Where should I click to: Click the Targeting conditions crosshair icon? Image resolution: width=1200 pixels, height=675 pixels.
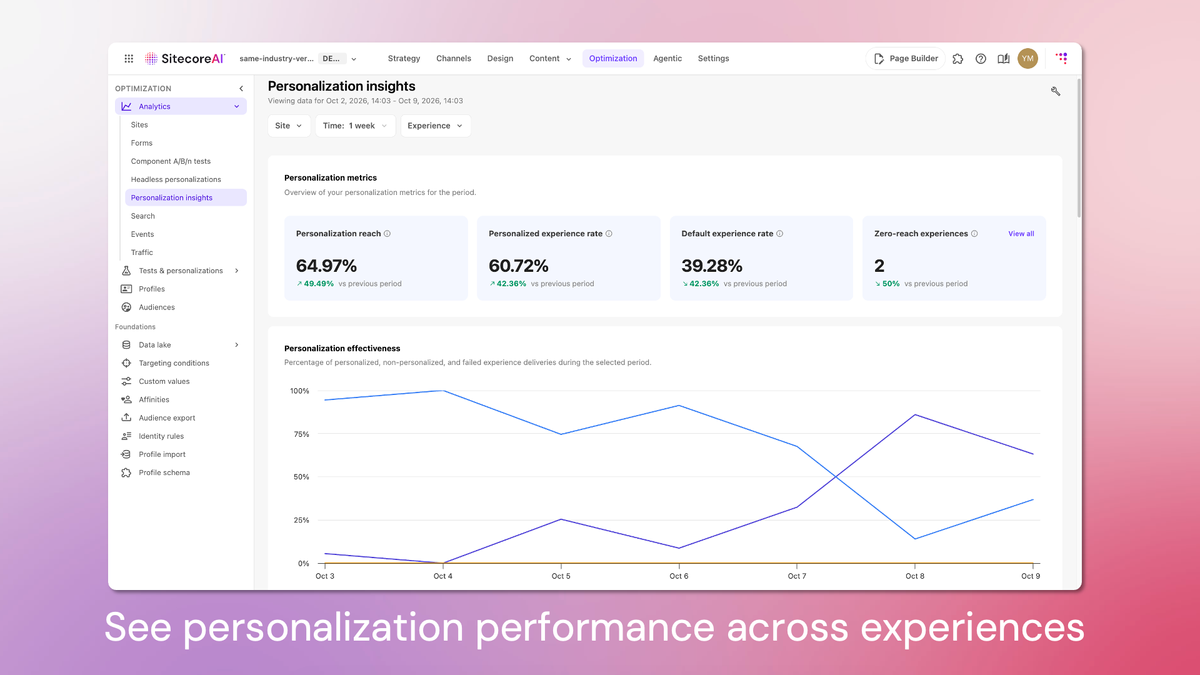tap(126, 363)
